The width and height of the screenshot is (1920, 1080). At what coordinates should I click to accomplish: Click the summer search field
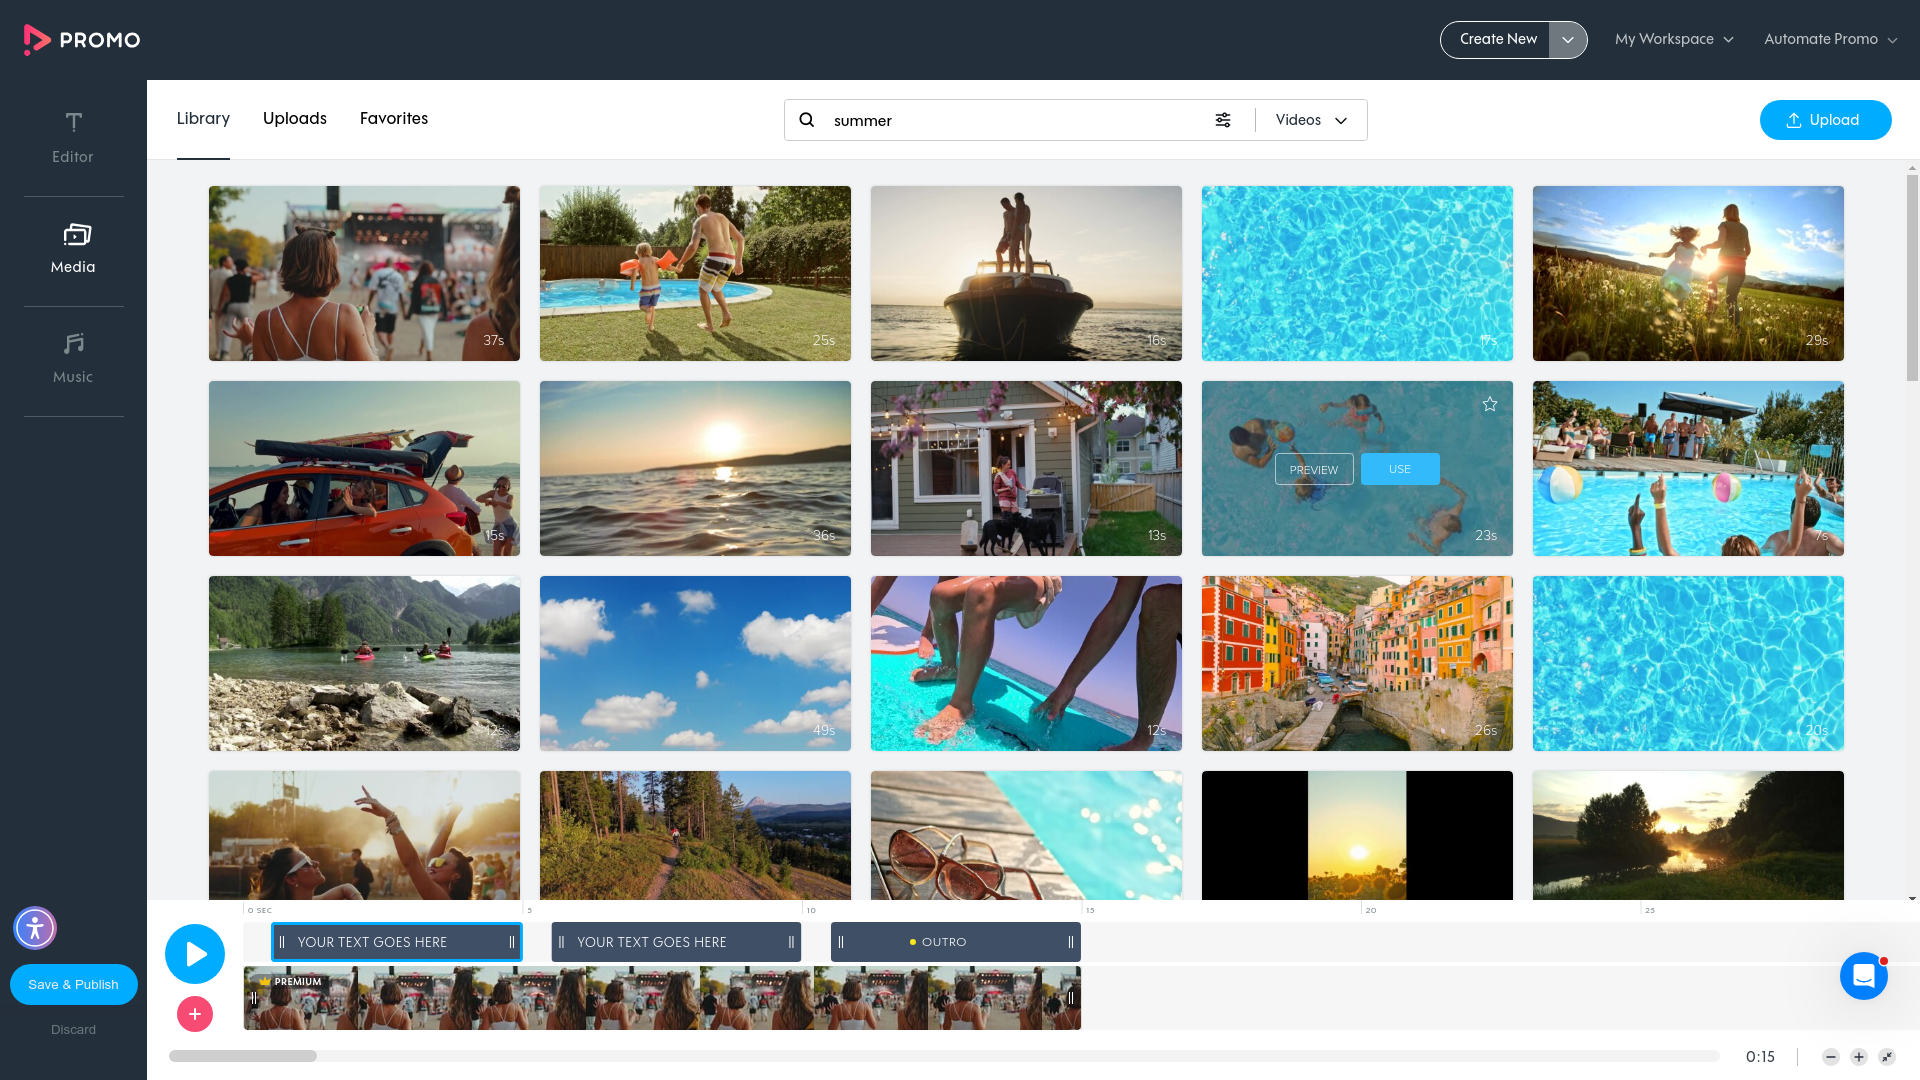(x=1015, y=120)
